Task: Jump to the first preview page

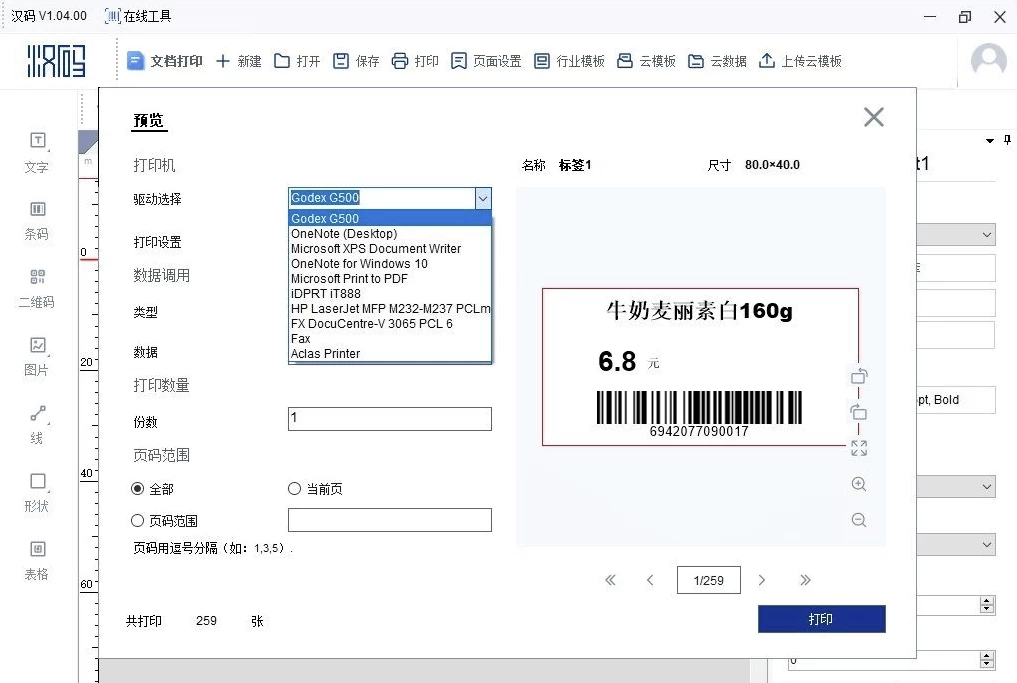Action: click(611, 580)
